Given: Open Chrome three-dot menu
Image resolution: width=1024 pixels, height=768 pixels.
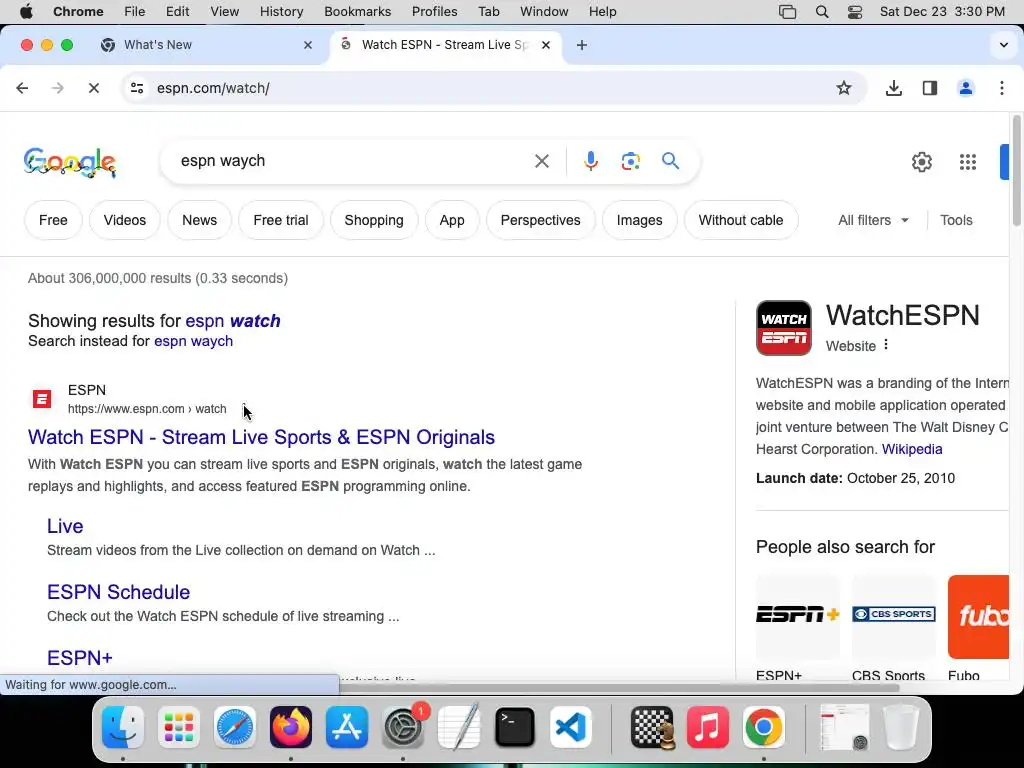Looking at the screenshot, I should pos(1002,88).
